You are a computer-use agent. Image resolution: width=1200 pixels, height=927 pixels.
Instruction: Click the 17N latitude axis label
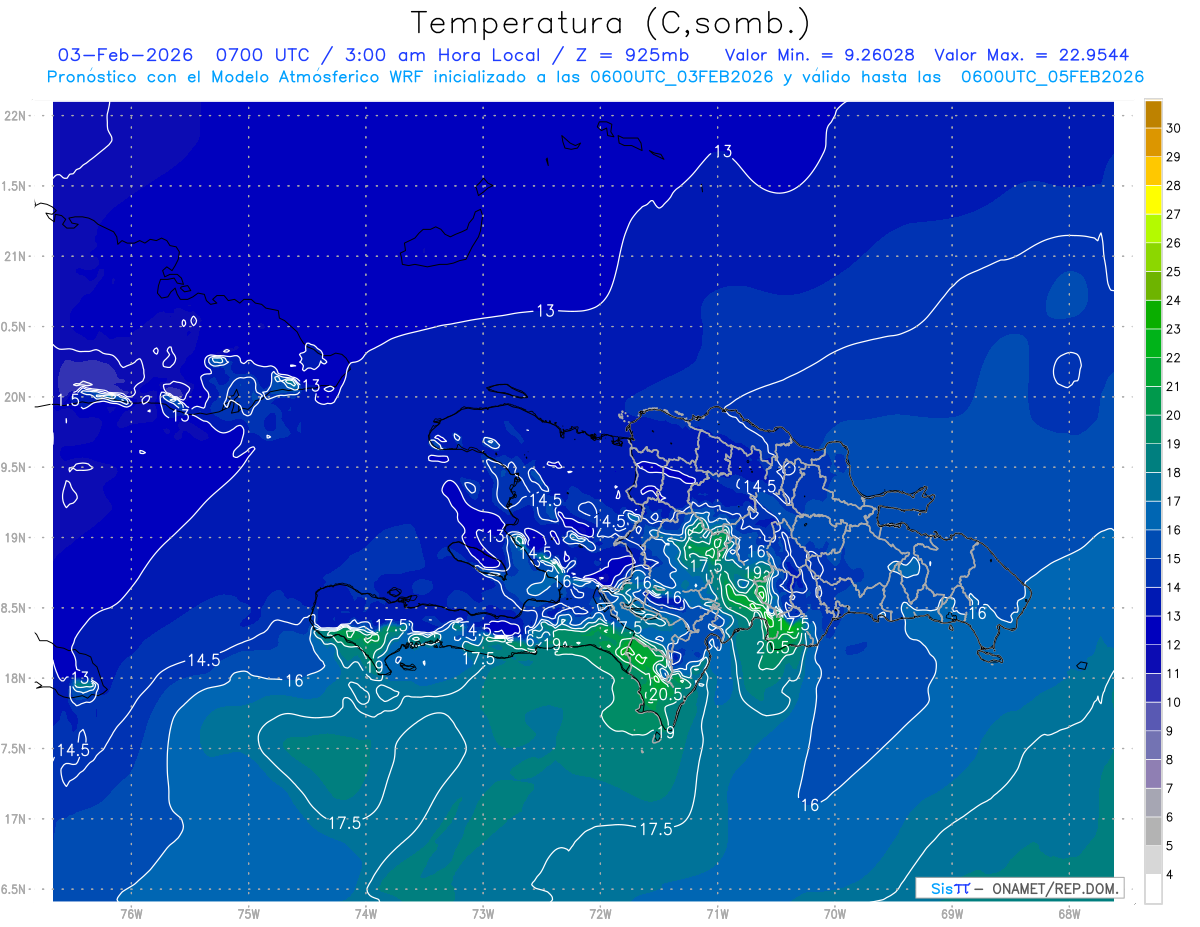pos(16,819)
